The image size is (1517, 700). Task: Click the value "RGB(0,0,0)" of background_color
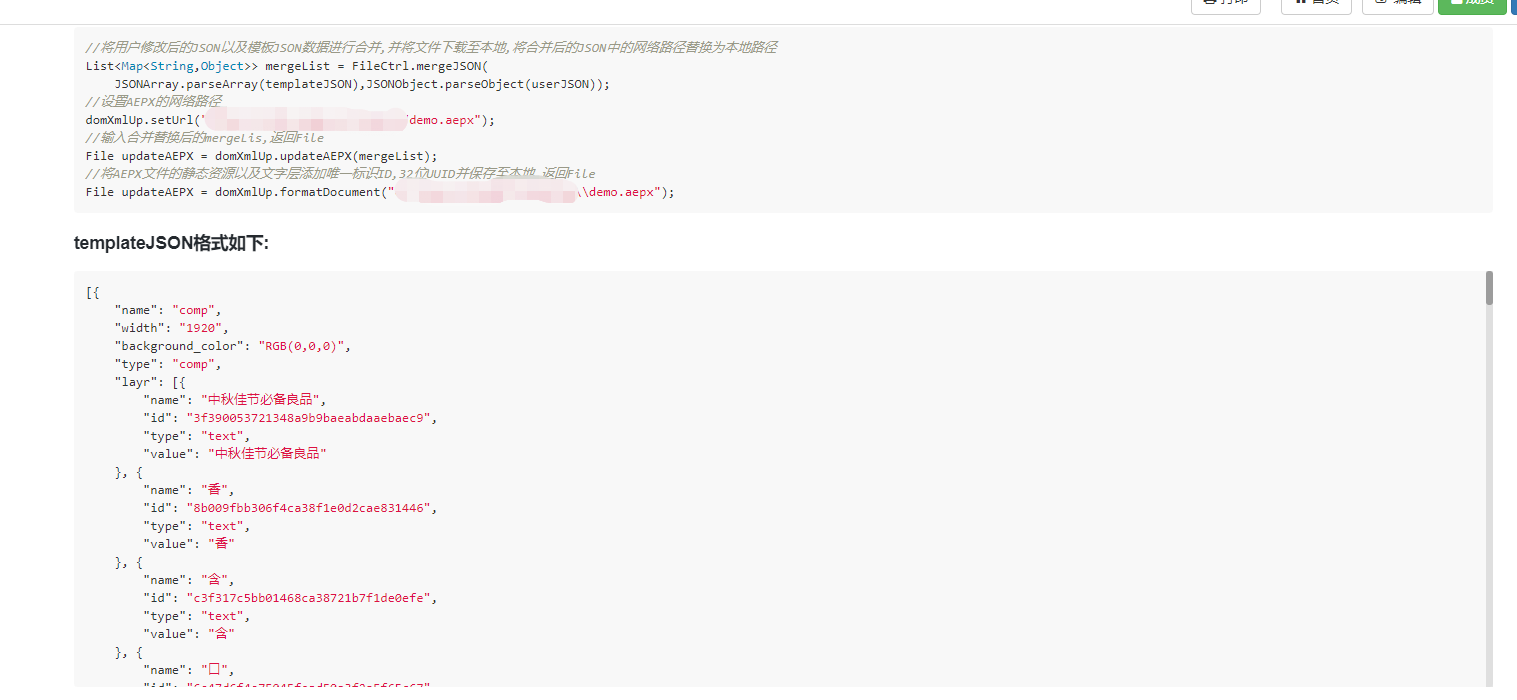[301, 346]
